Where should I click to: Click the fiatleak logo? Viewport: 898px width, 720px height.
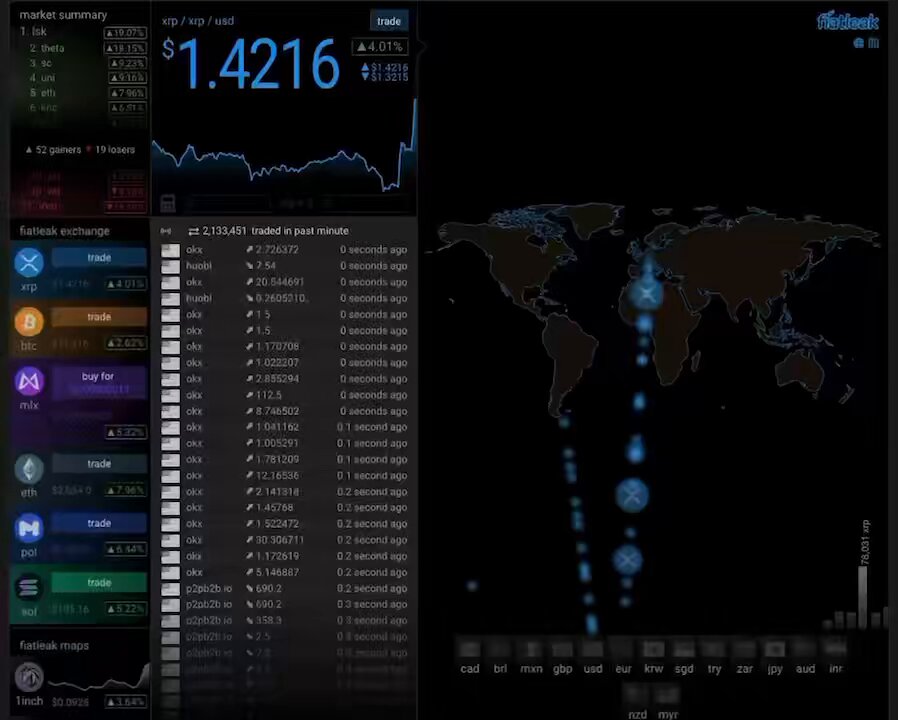click(848, 21)
